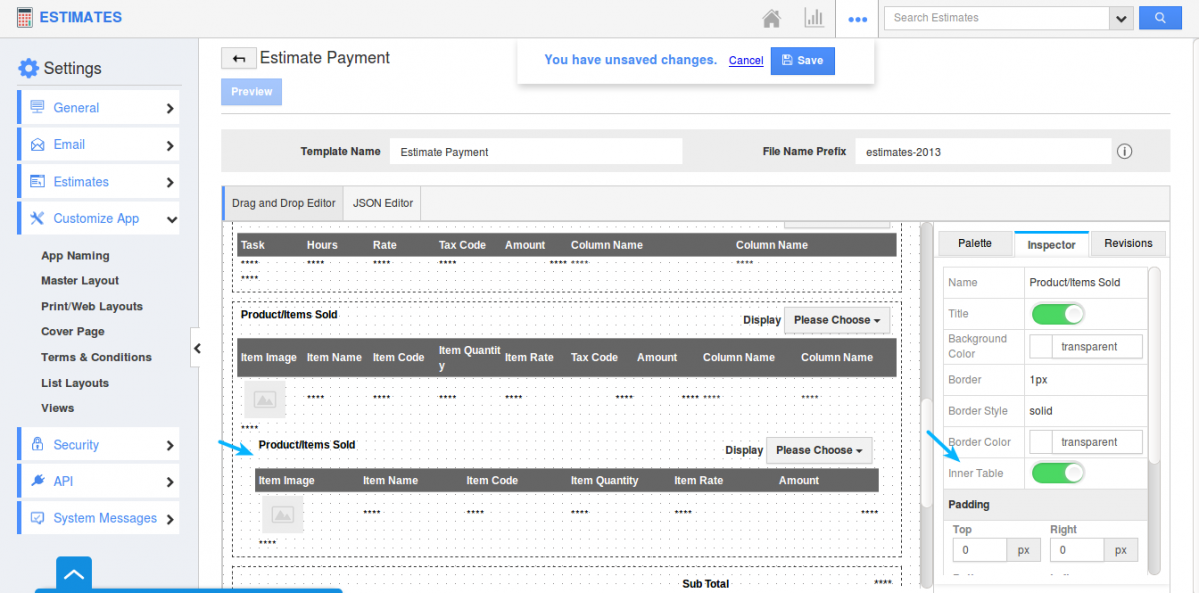This screenshot has width=1199, height=593.
Task: Open Cover Page settings
Action: coord(73,331)
